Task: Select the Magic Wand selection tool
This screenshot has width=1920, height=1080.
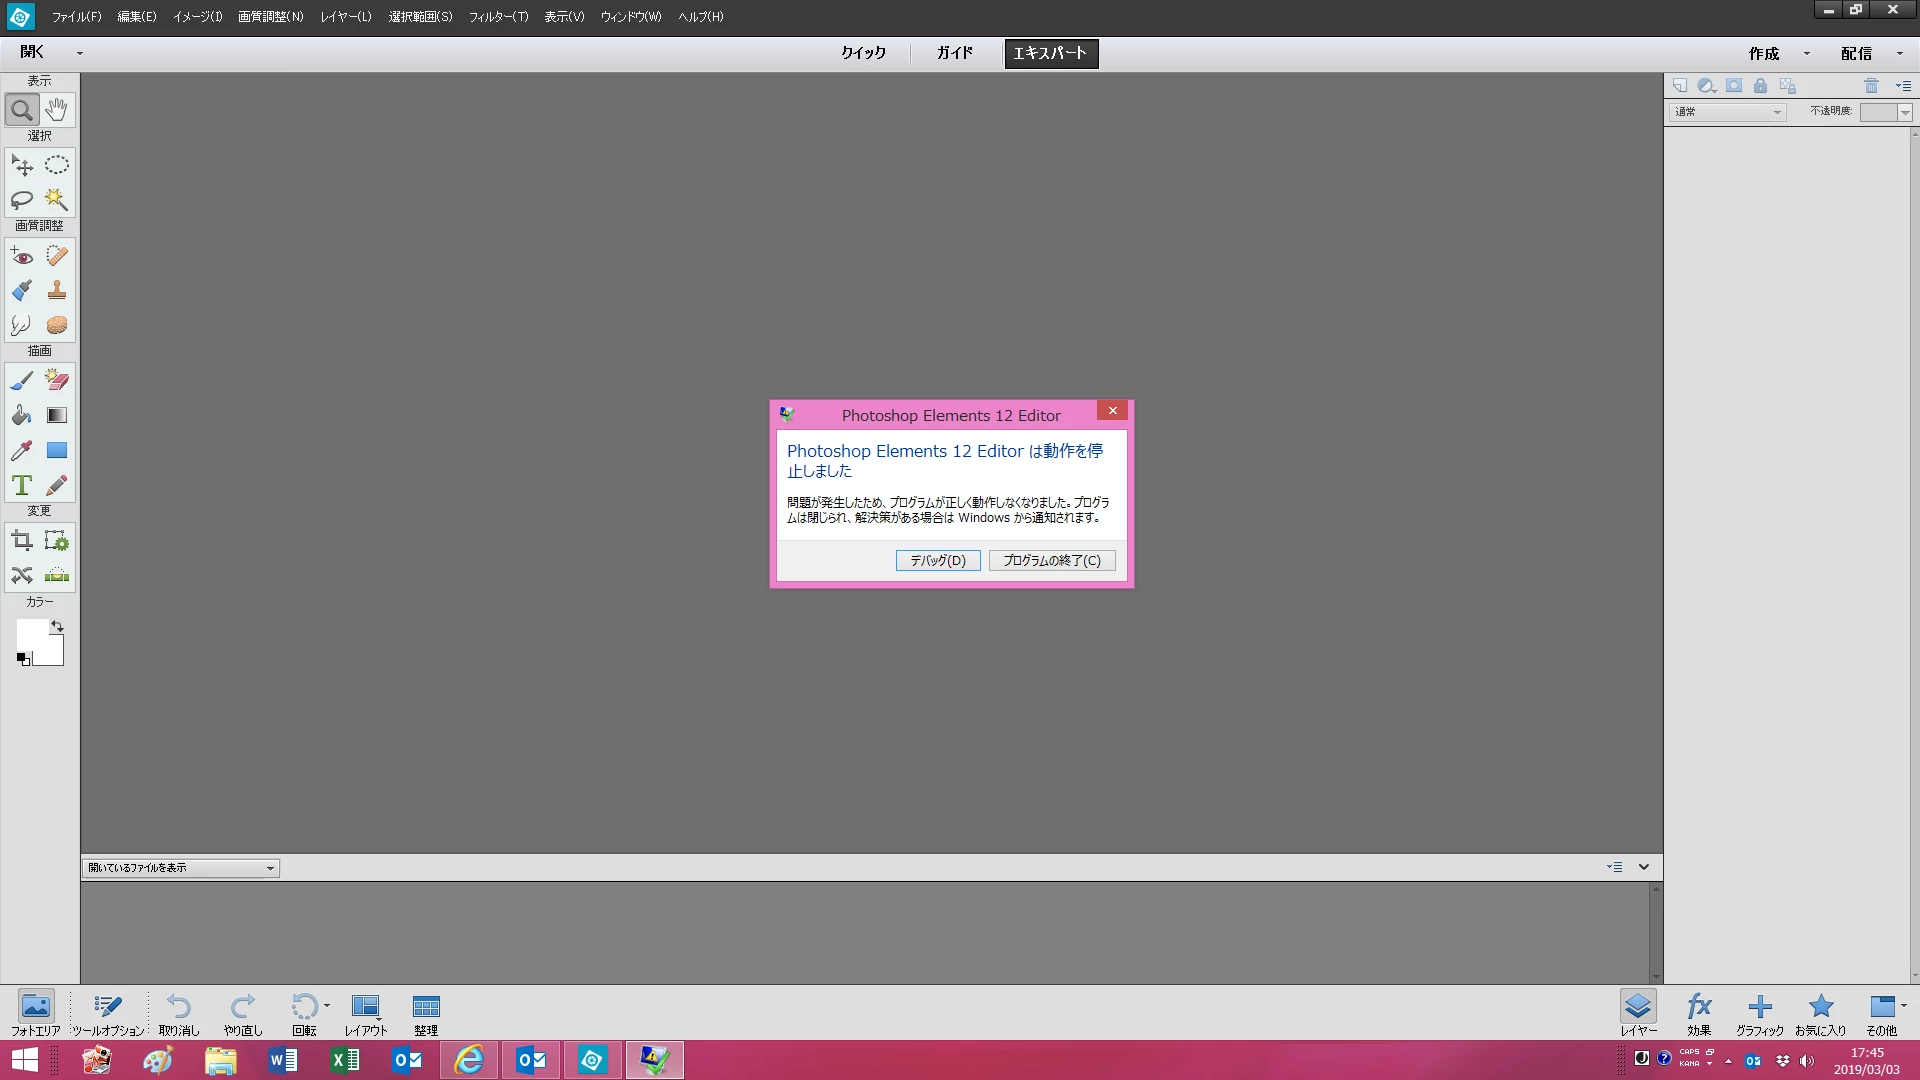Action: click(57, 199)
